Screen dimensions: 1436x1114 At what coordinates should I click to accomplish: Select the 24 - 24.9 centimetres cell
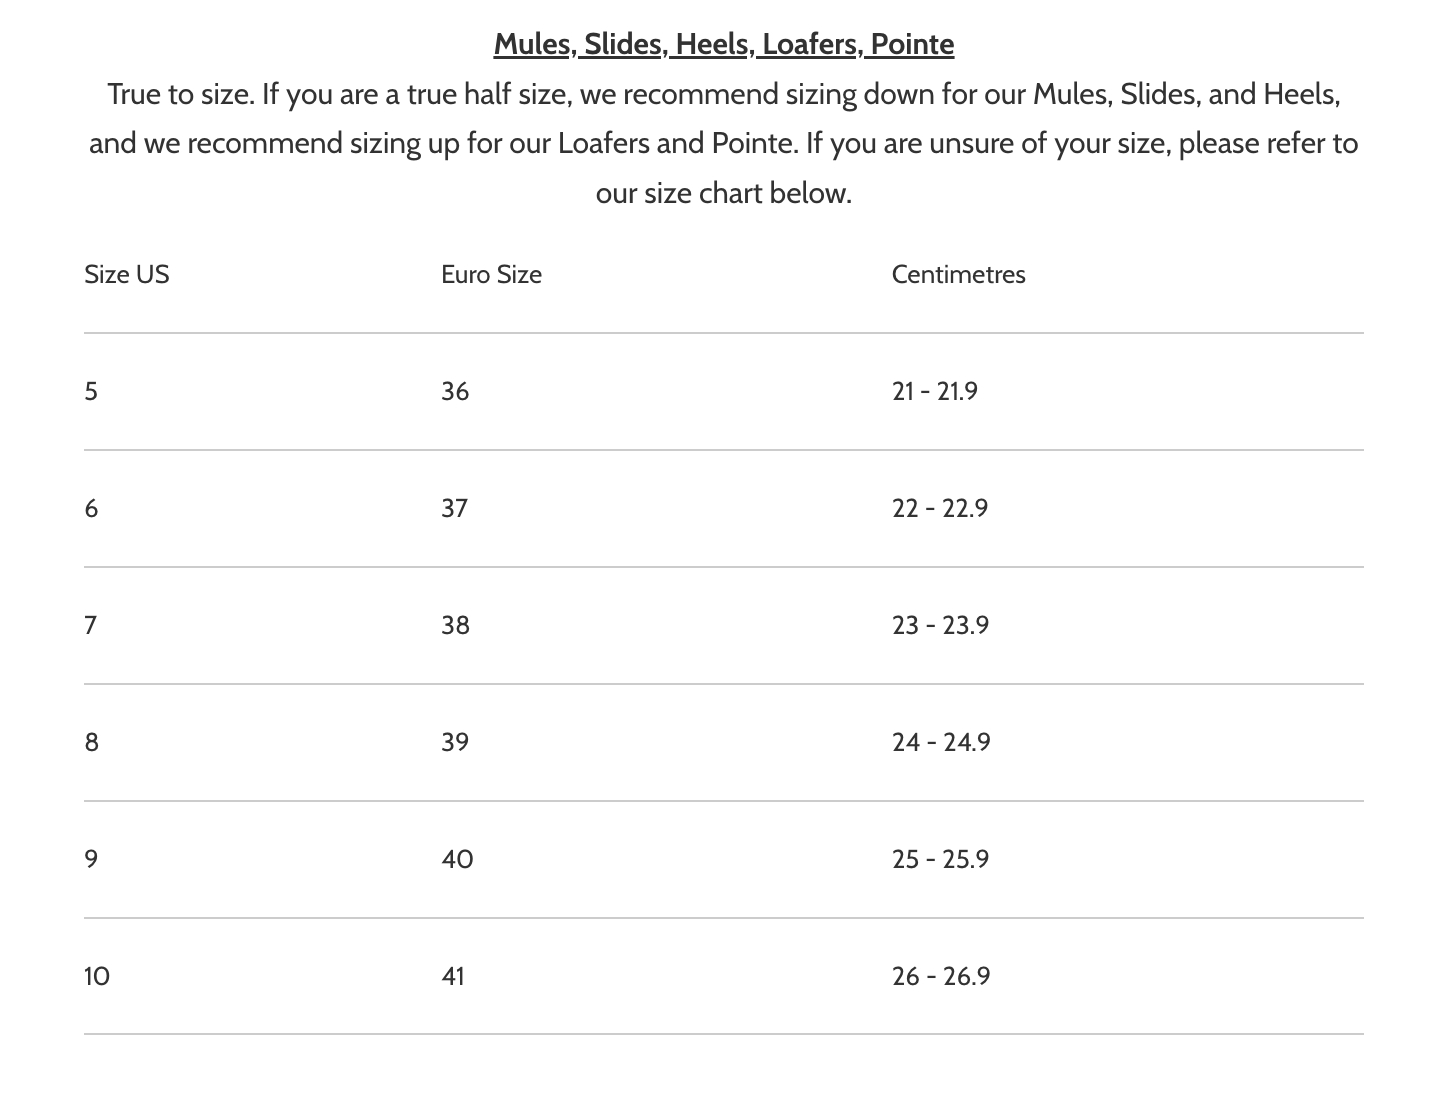click(941, 742)
